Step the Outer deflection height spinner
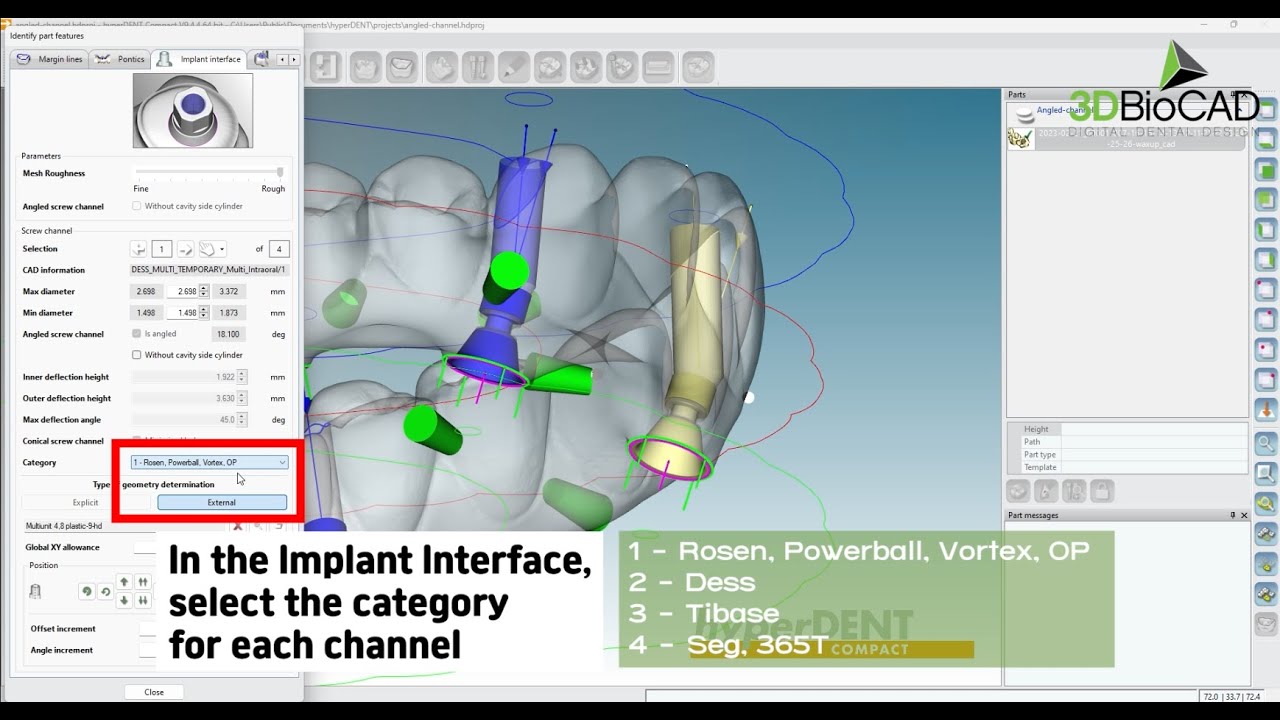 click(242, 398)
